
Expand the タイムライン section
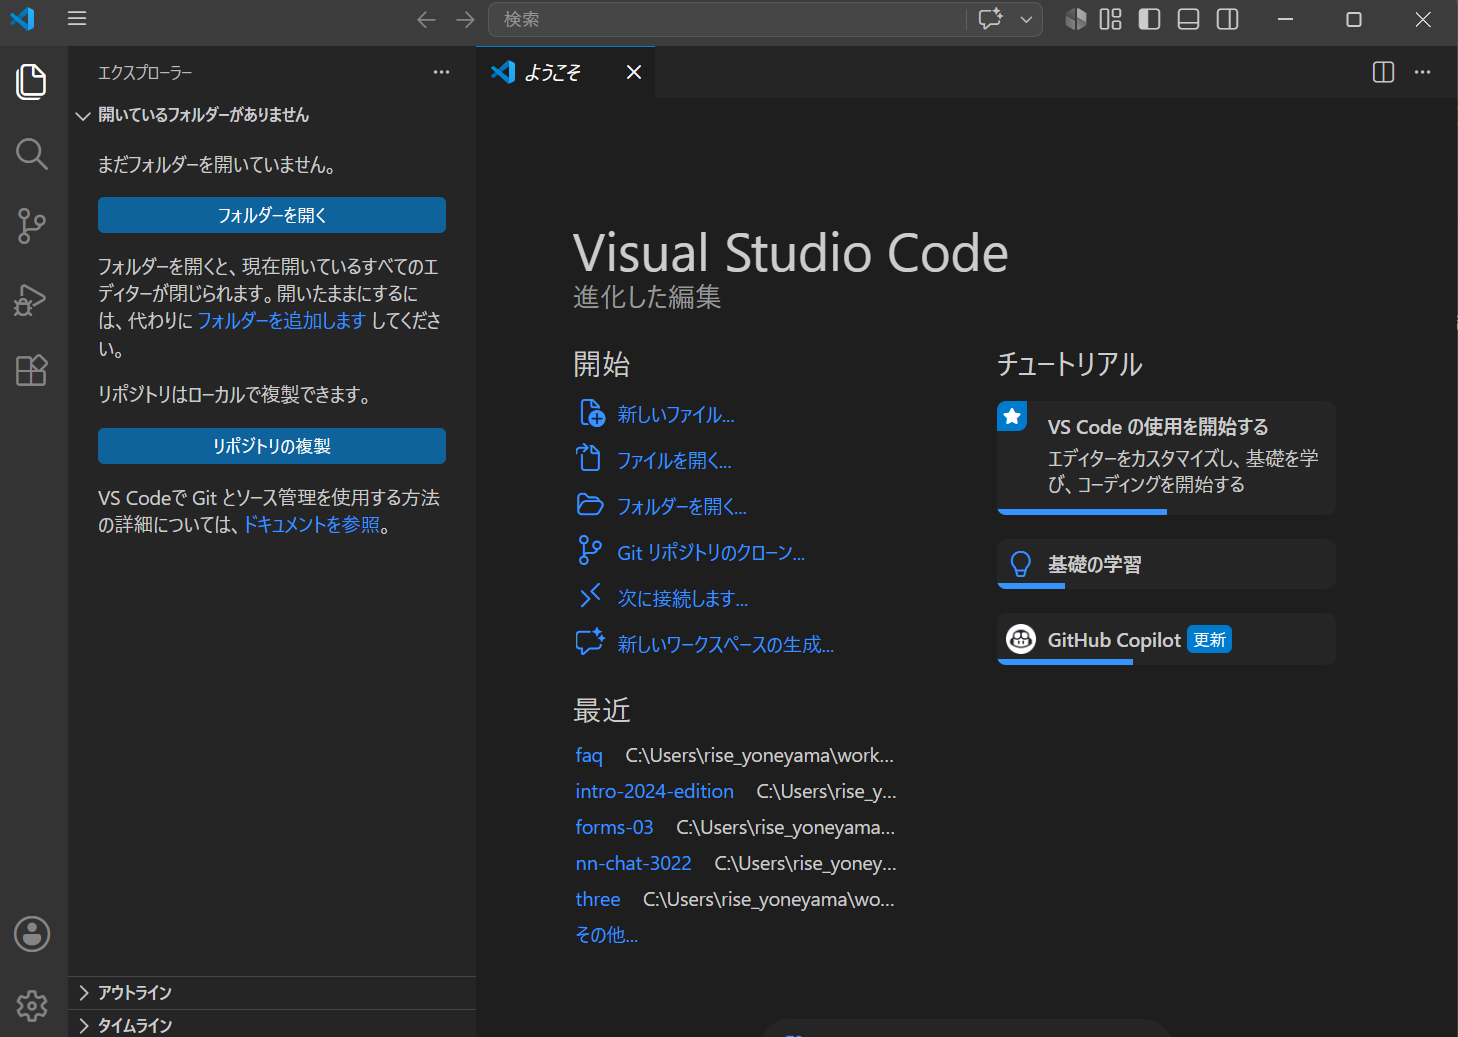(x=272, y=1025)
